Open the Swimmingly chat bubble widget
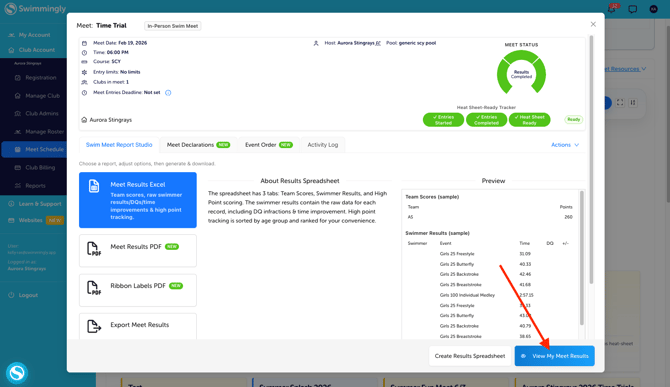The image size is (670, 387). point(17,372)
